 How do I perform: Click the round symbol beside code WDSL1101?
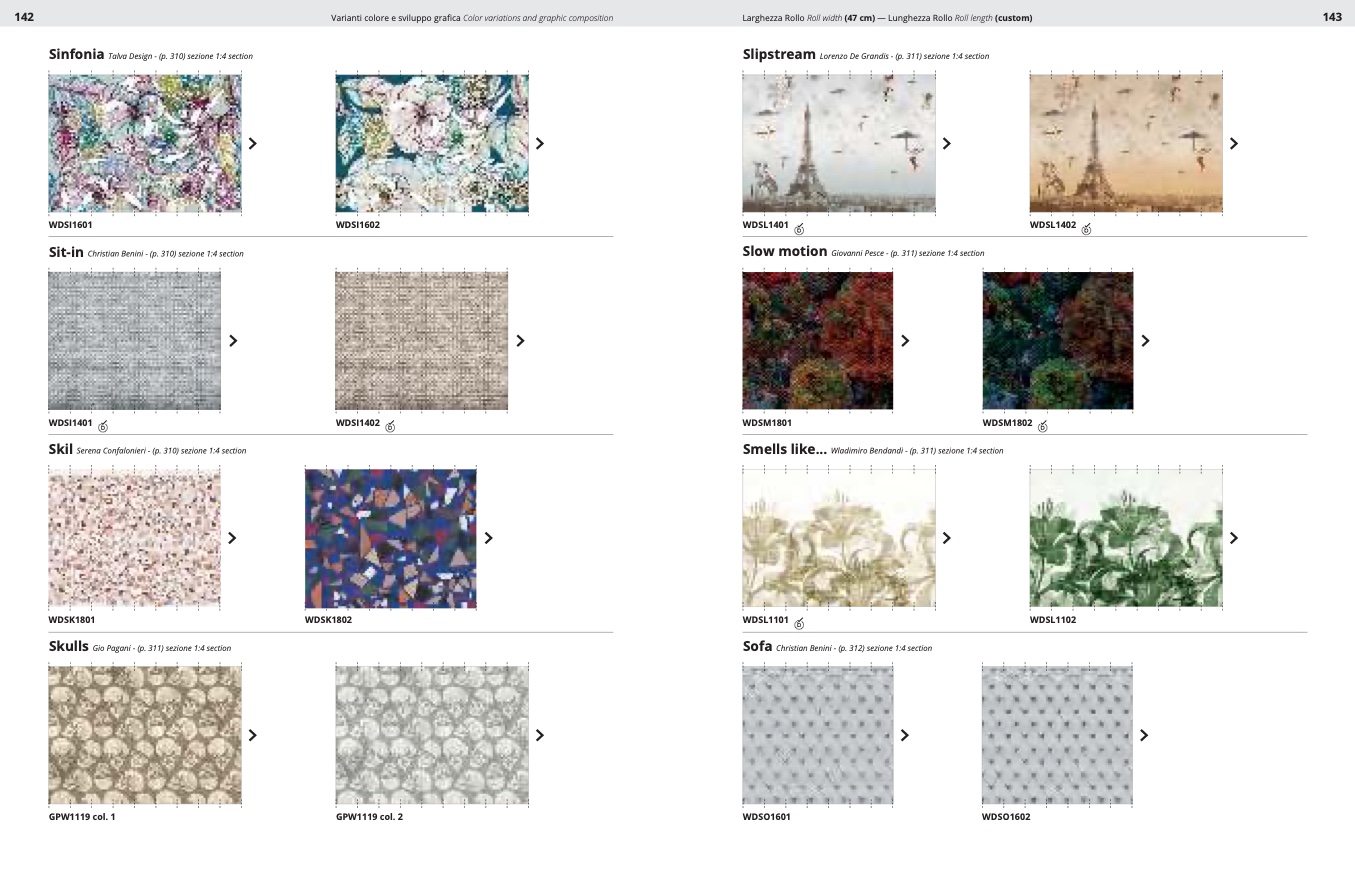click(x=798, y=623)
